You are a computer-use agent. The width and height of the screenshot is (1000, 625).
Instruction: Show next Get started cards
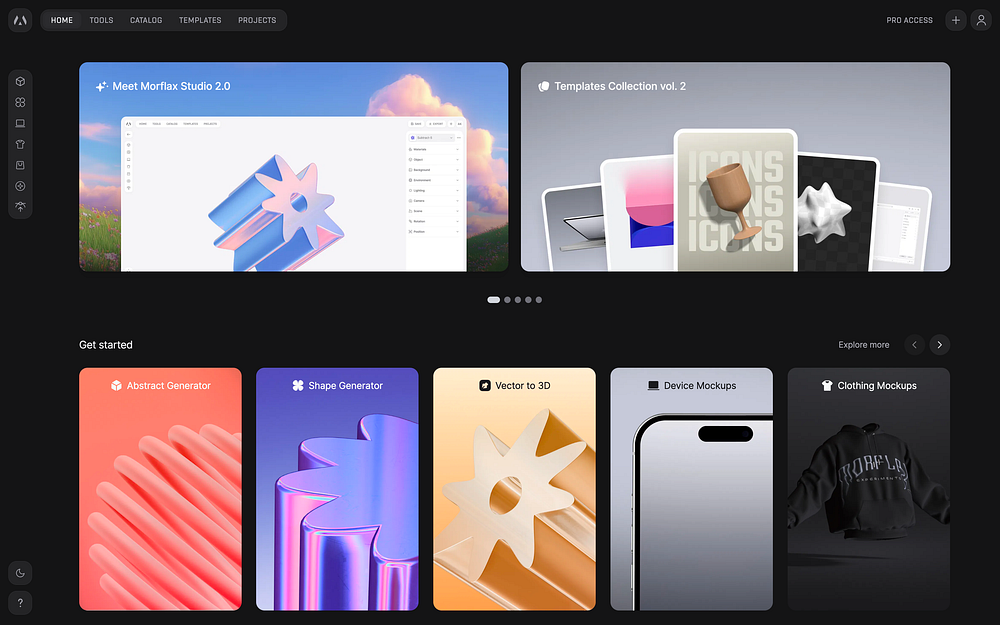[939, 345]
